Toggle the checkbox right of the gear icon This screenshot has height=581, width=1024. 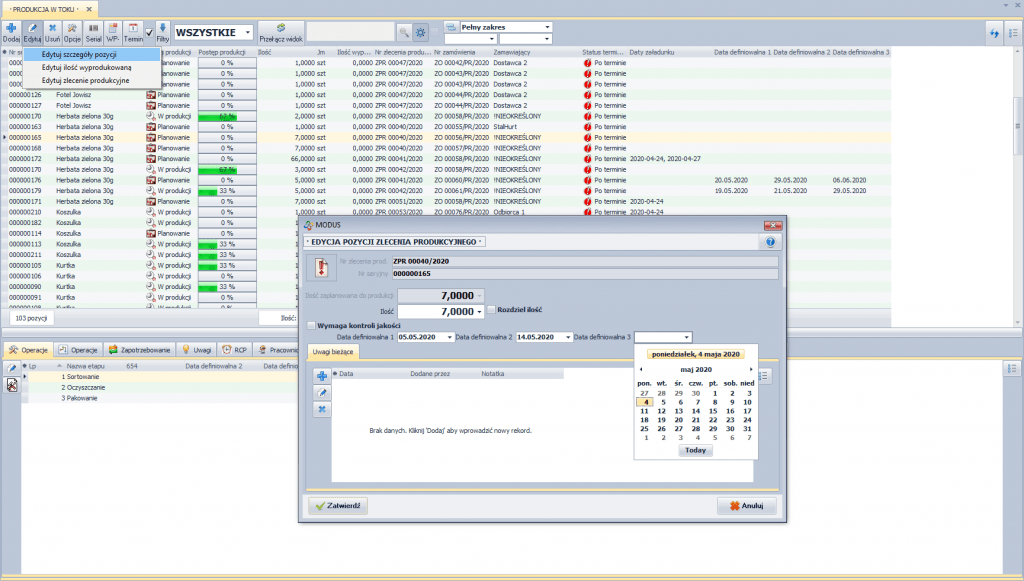tap(435, 32)
